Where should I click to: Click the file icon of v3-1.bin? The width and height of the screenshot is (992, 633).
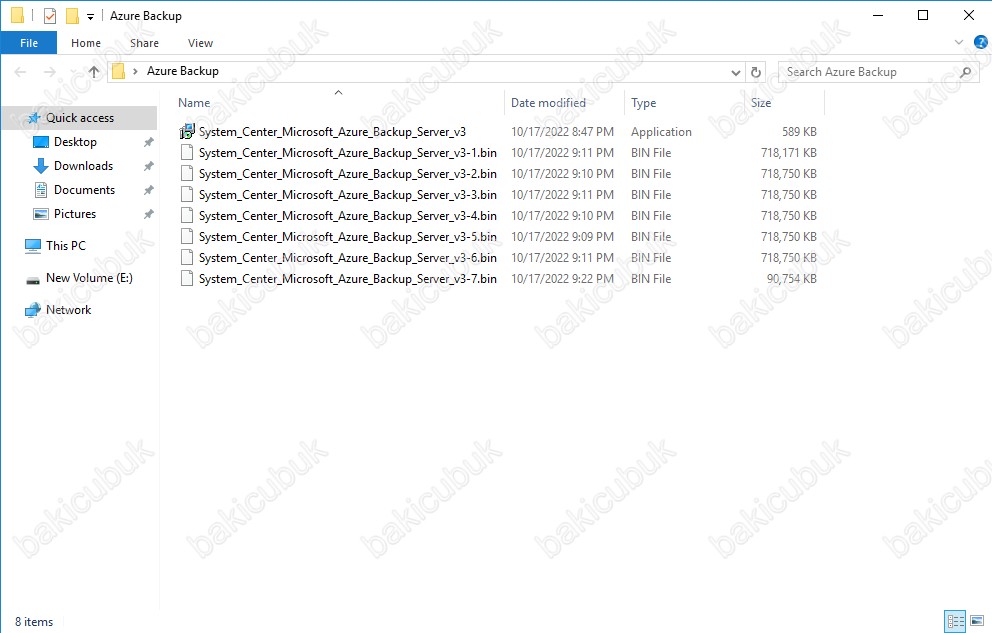pyautogui.click(x=187, y=152)
